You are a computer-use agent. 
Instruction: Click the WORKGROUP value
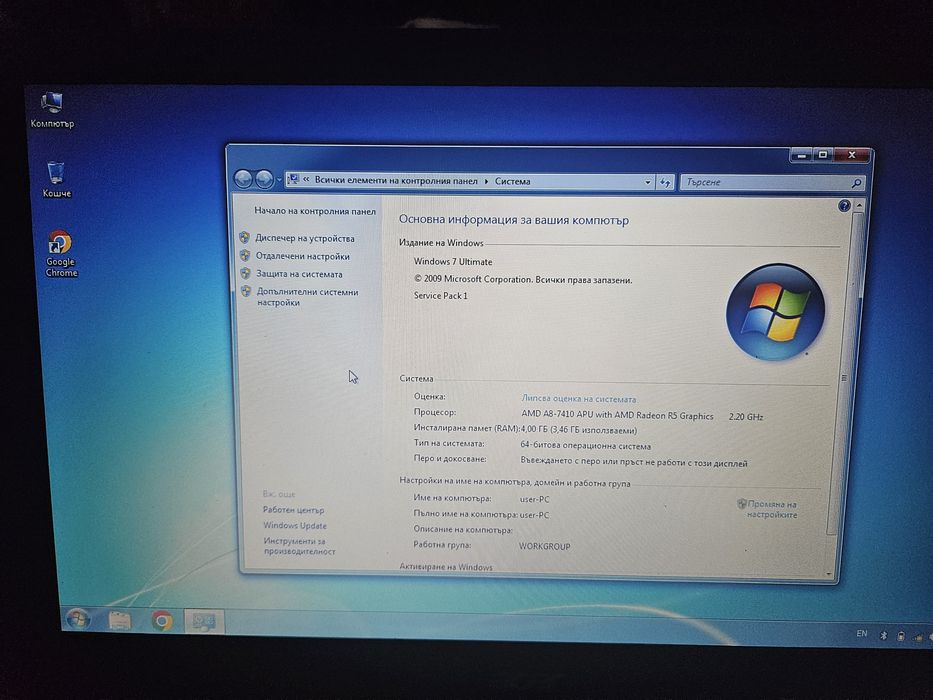click(x=544, y=546)
